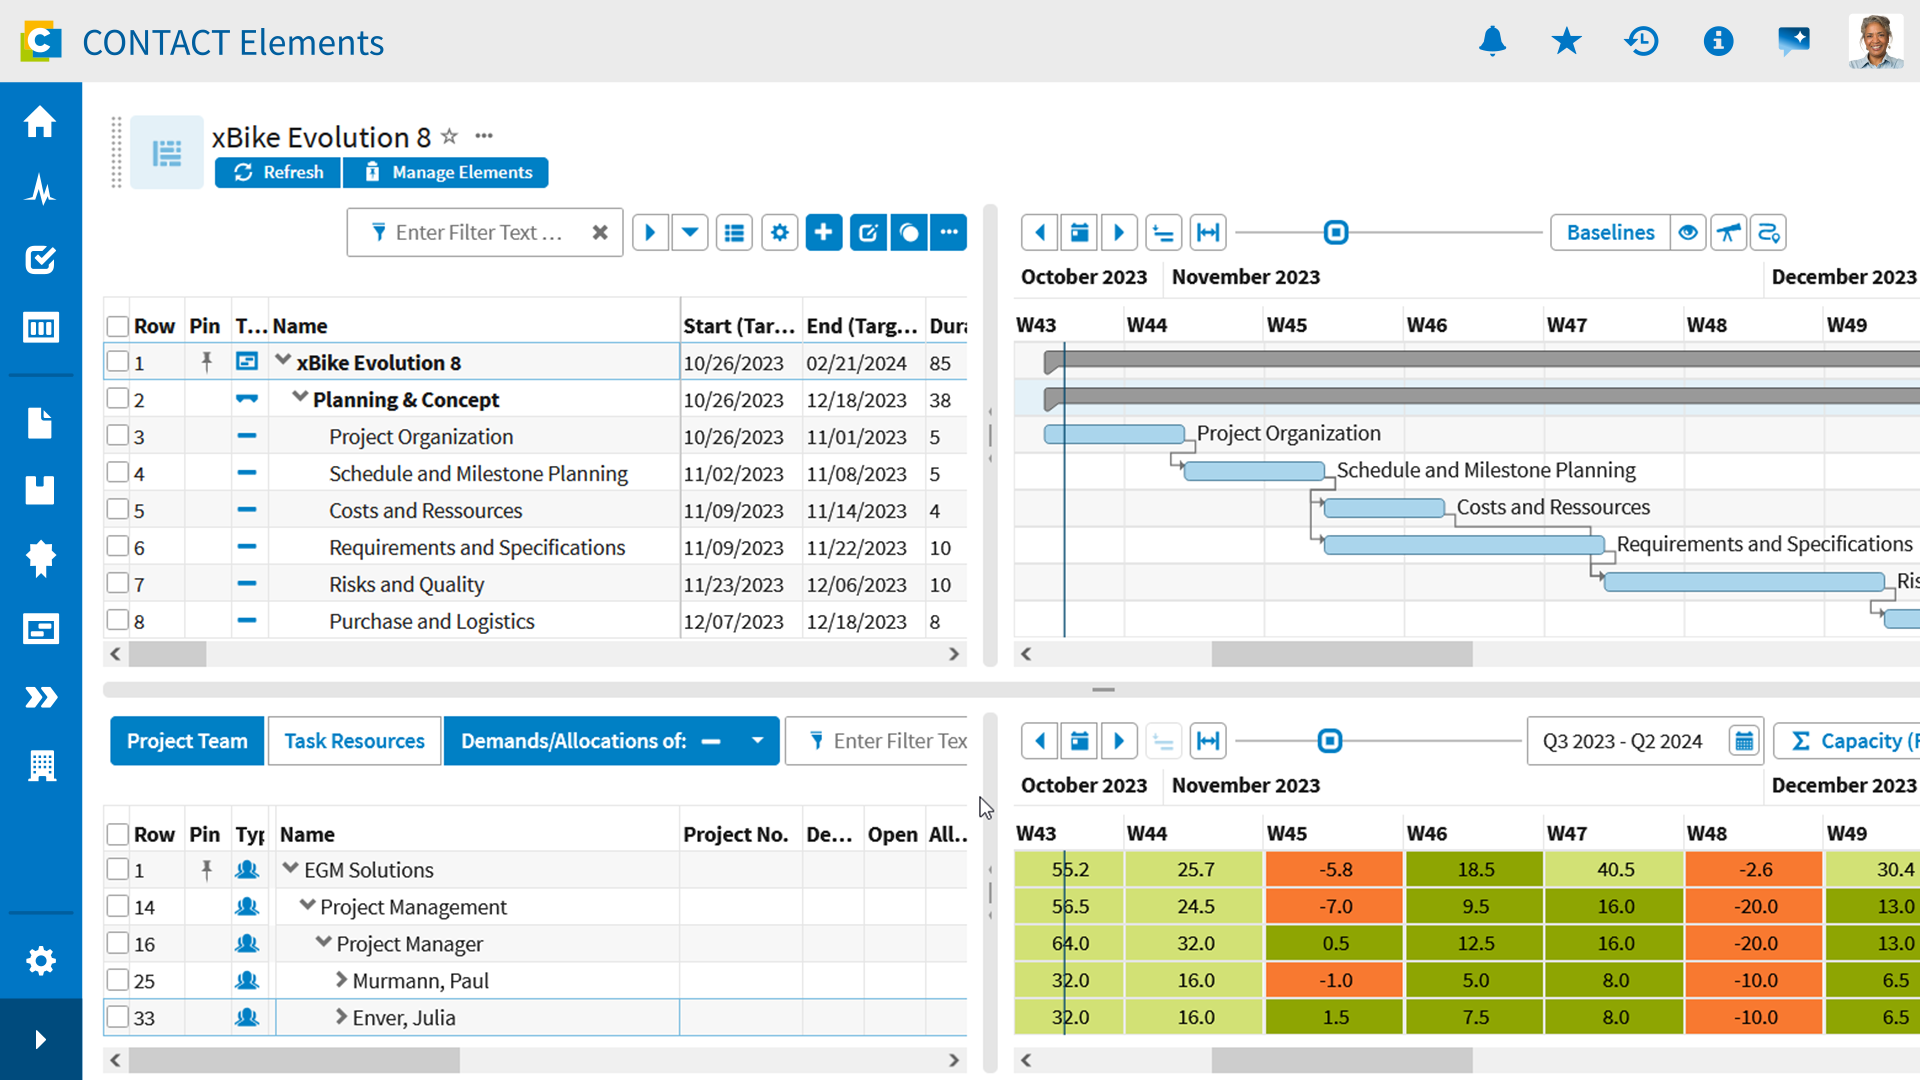This screenshot has width=1920, height=1080.
Task: Collapse the EGM Solutions node
Action: pyautogui.click(x=290, y=868)
